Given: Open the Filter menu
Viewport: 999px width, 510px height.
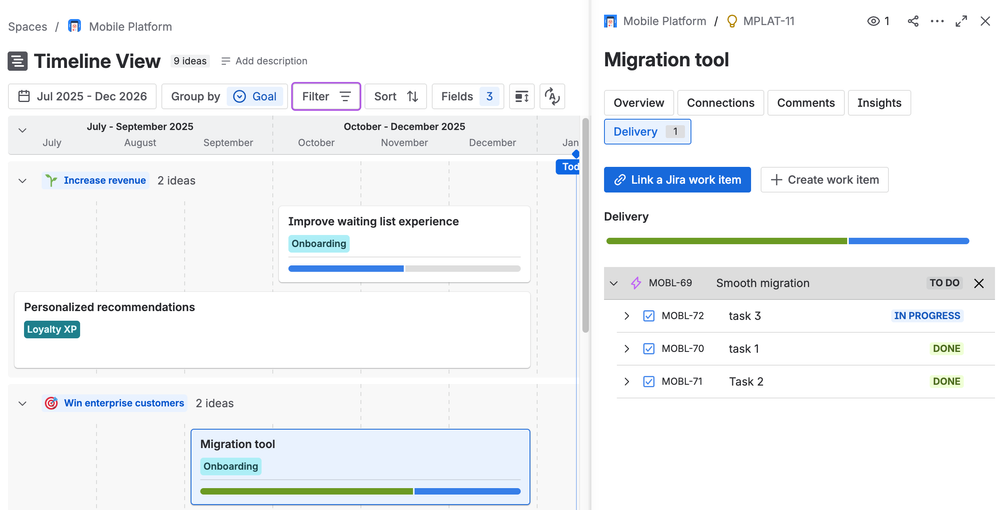Looking at the screenshot, I should 326,96.
